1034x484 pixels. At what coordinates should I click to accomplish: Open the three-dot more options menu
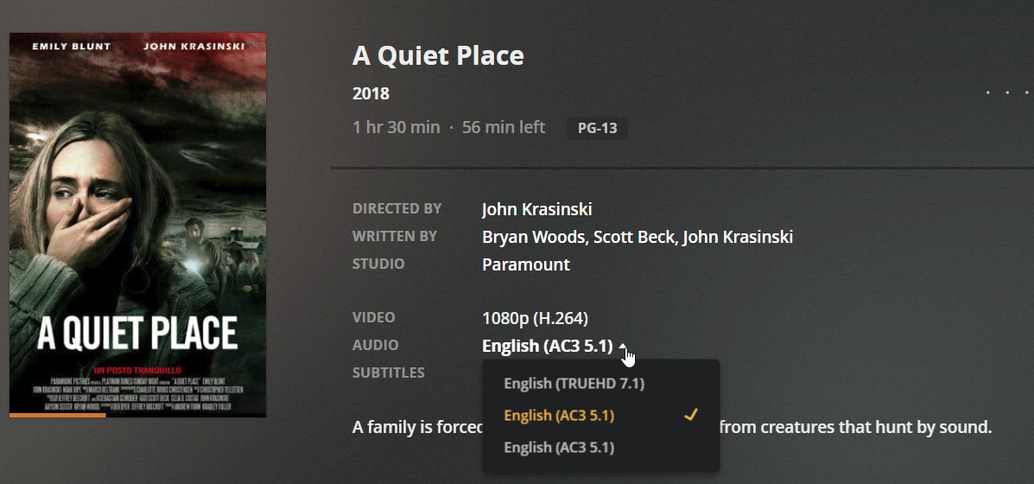pyautogui.click(x=1008, y=93)
